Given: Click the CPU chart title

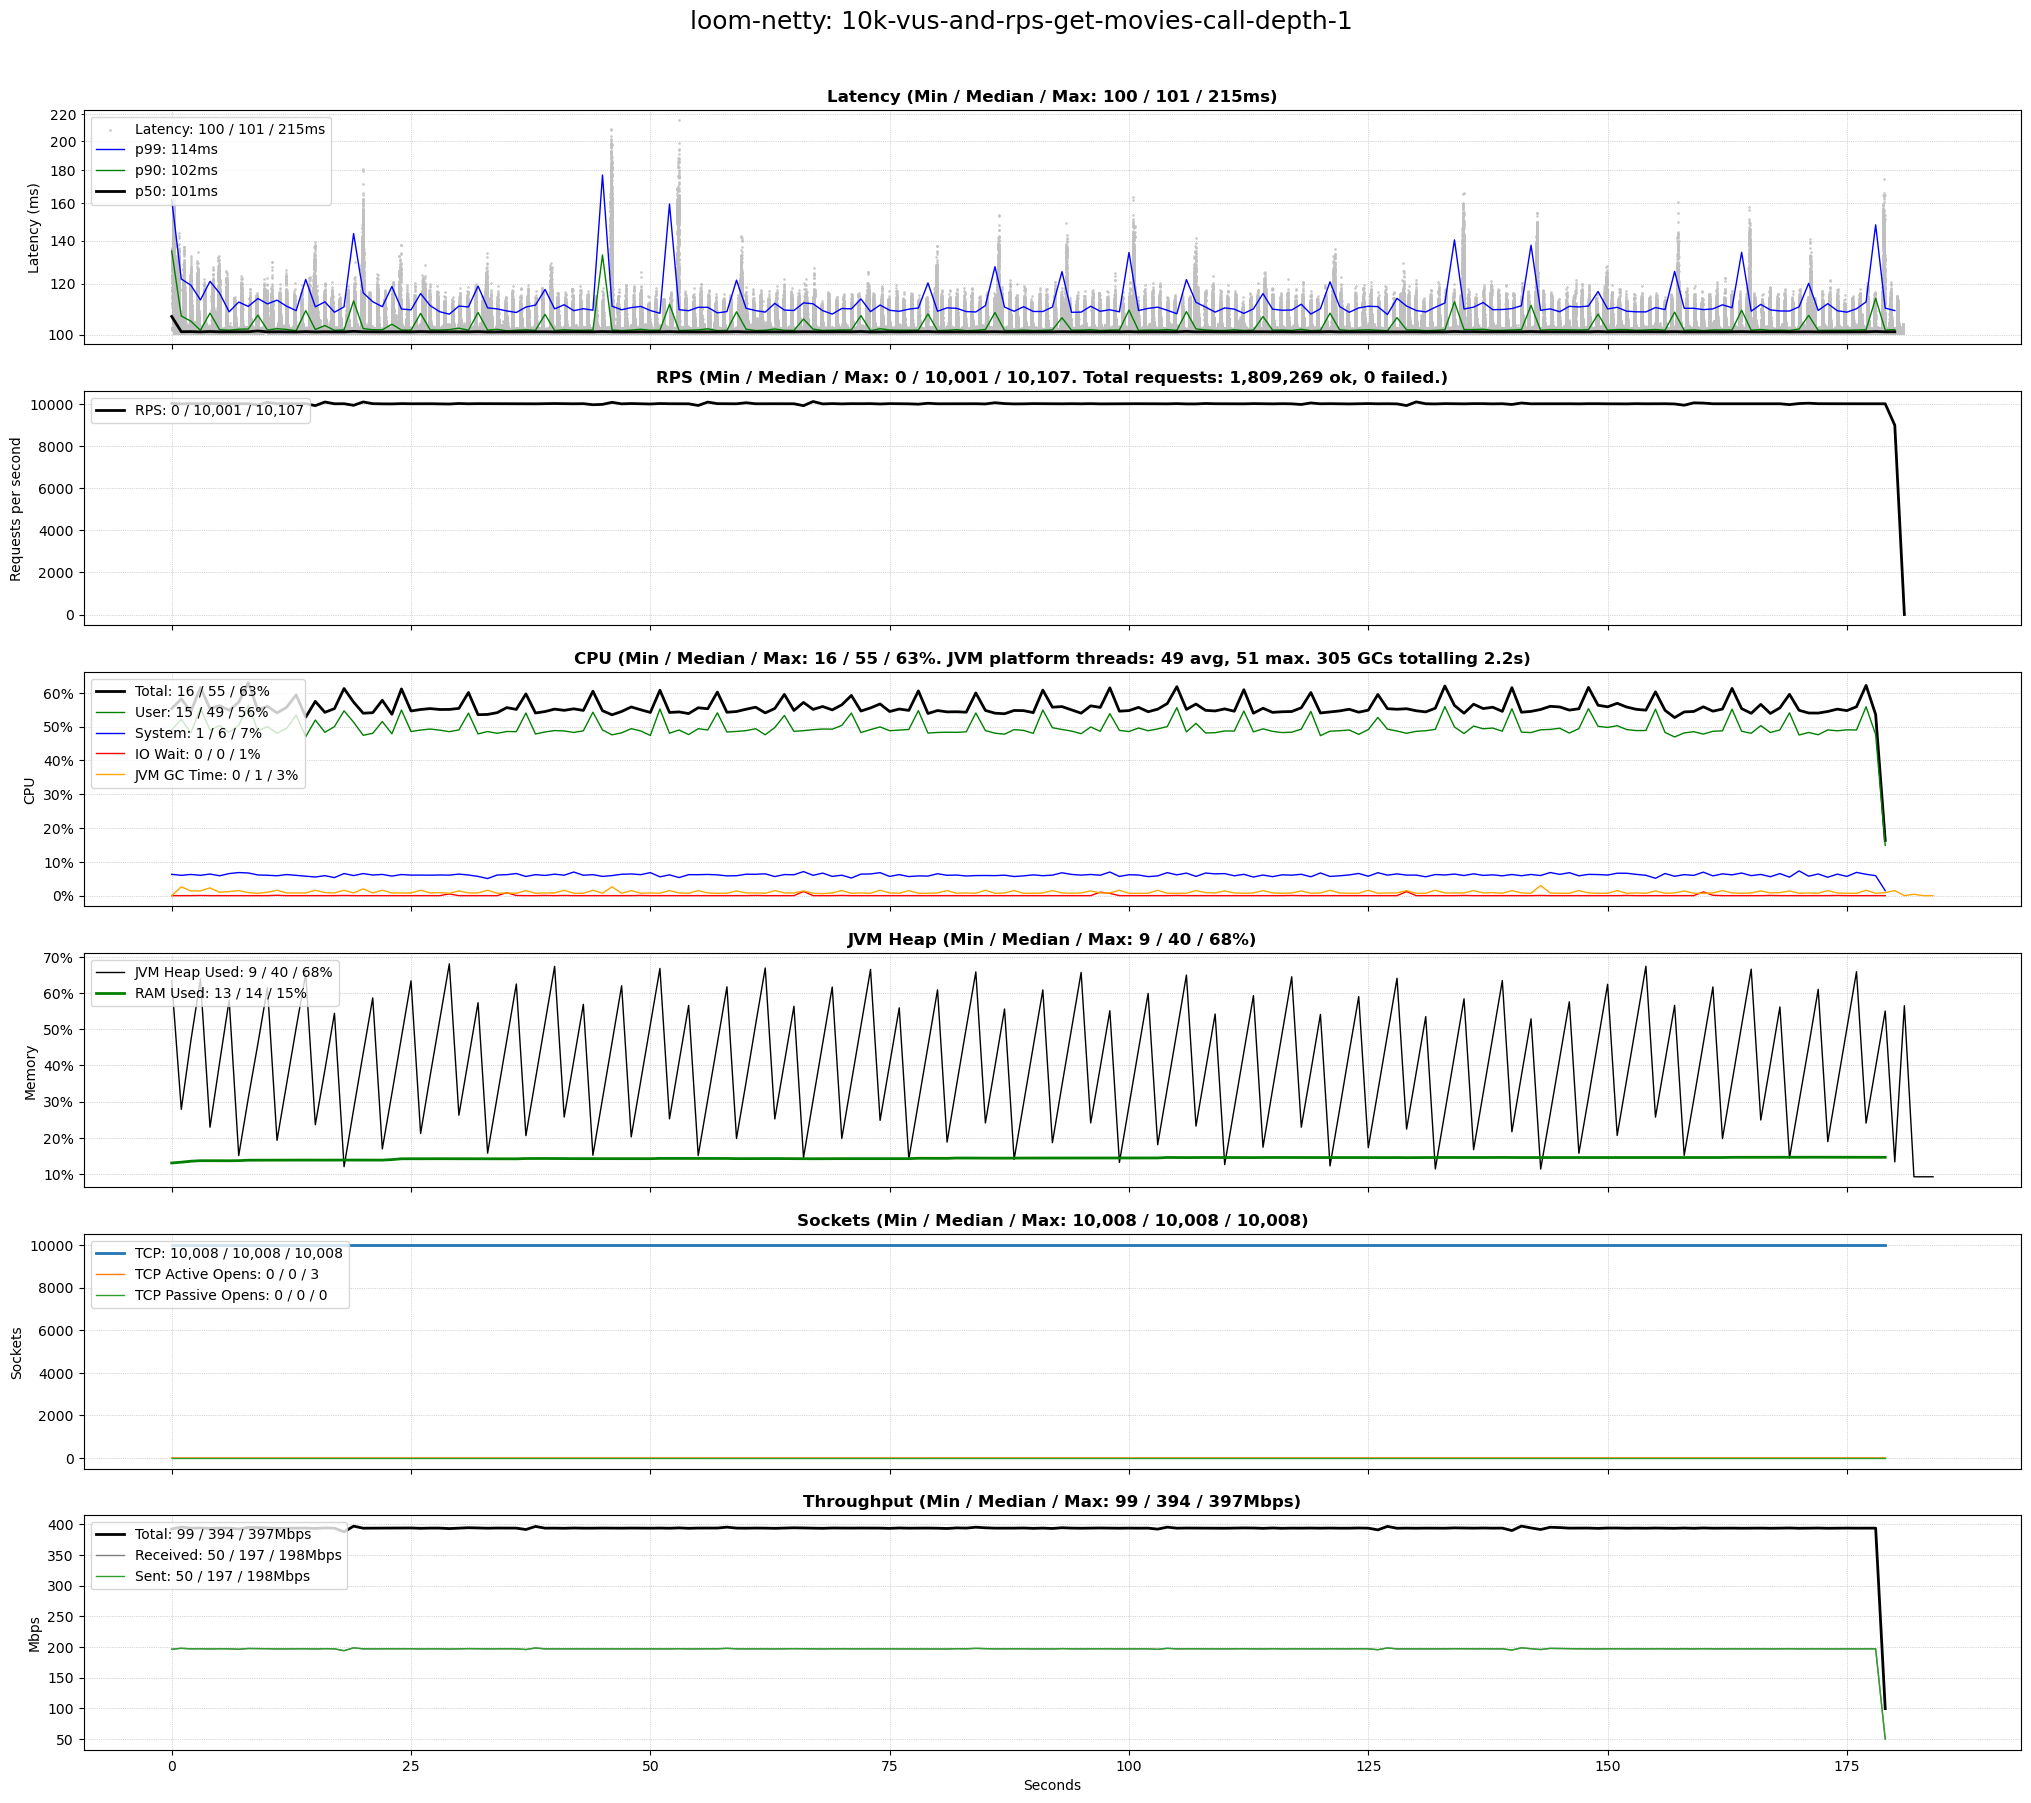Looking at the screenshot, I should click(1051, 659).
